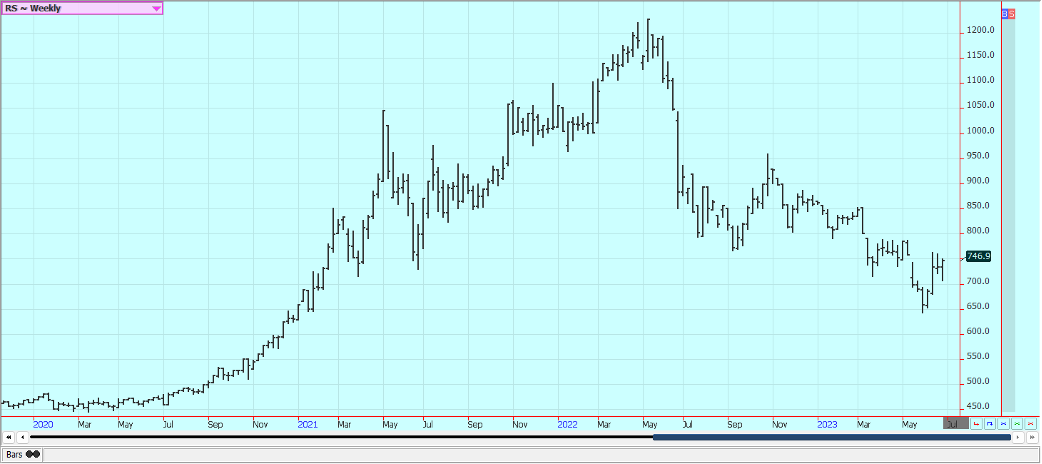The height and width of the screenshot is (464, 1042).
Task: Click the 2022 year label on time axis
Action: 567,423
